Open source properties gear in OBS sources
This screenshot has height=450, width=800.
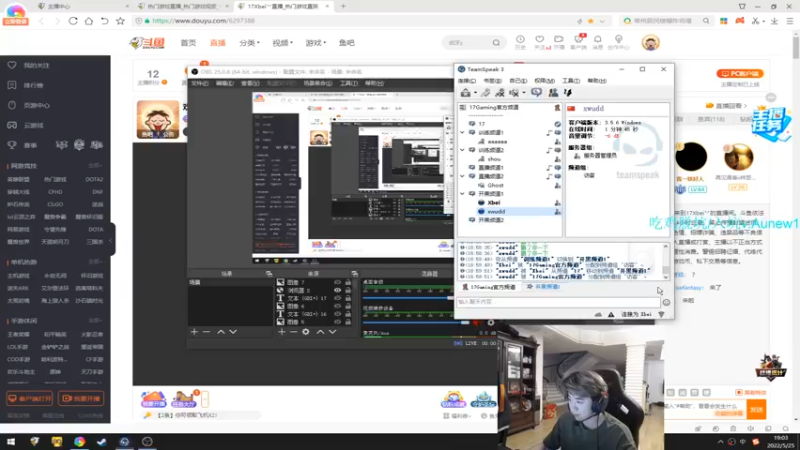pyautogui.click(x=306, y=332)
